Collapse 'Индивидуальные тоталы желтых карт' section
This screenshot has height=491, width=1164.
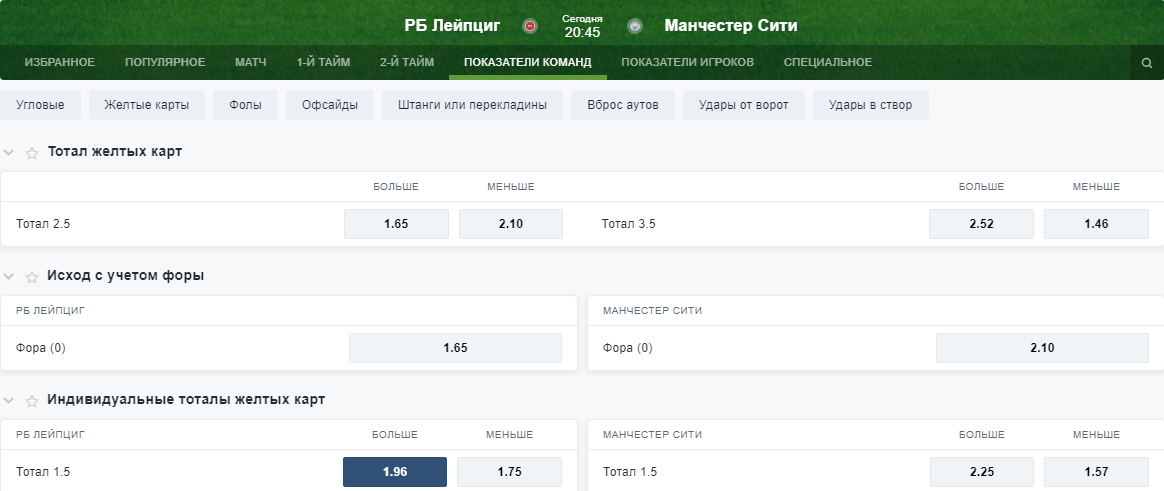tap(9, 401)
